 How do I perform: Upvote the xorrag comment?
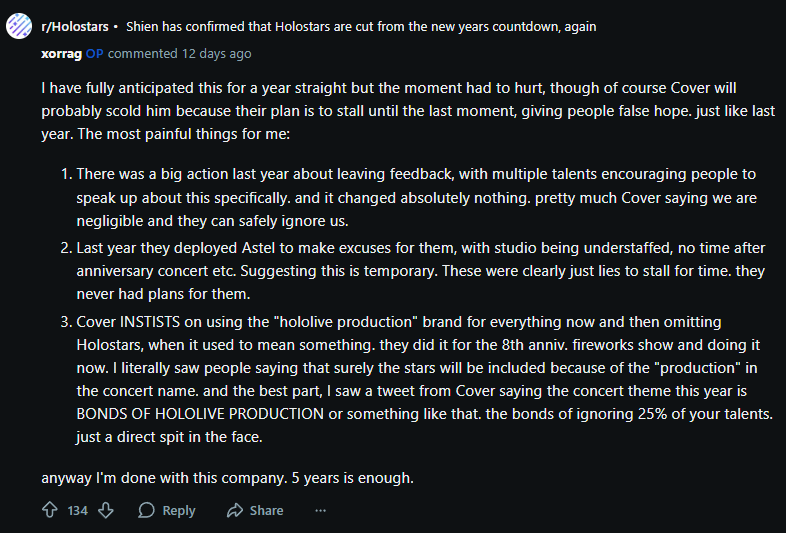click(x=49, y=510)
